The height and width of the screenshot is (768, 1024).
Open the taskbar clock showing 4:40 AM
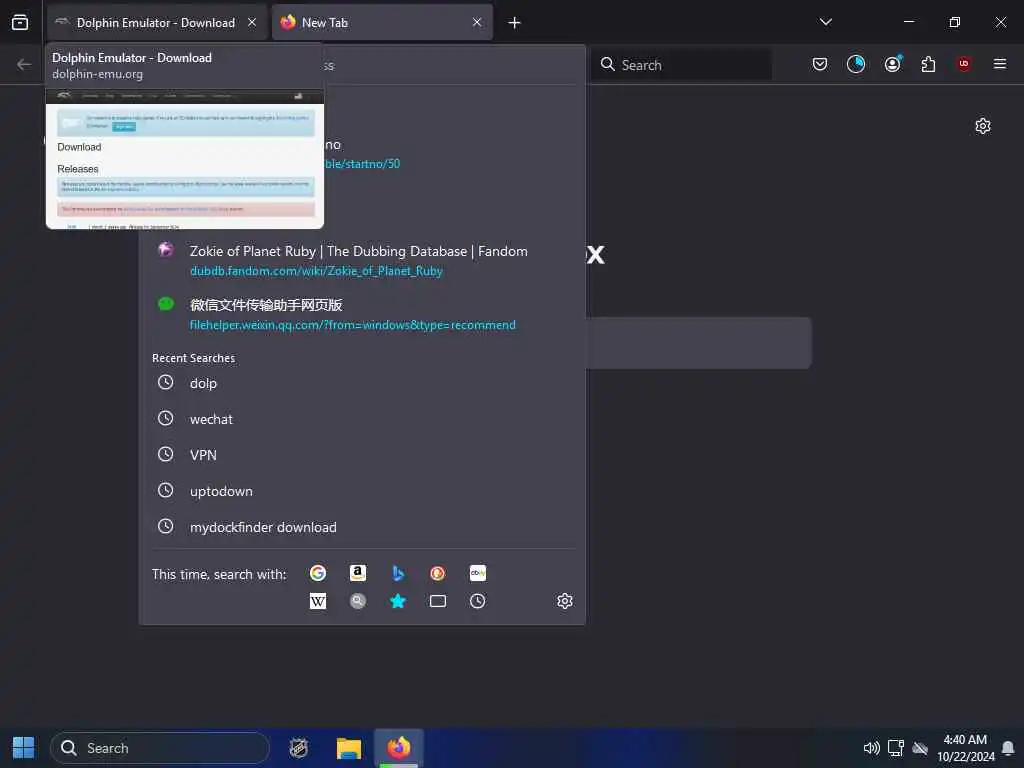tap(965, 748)
